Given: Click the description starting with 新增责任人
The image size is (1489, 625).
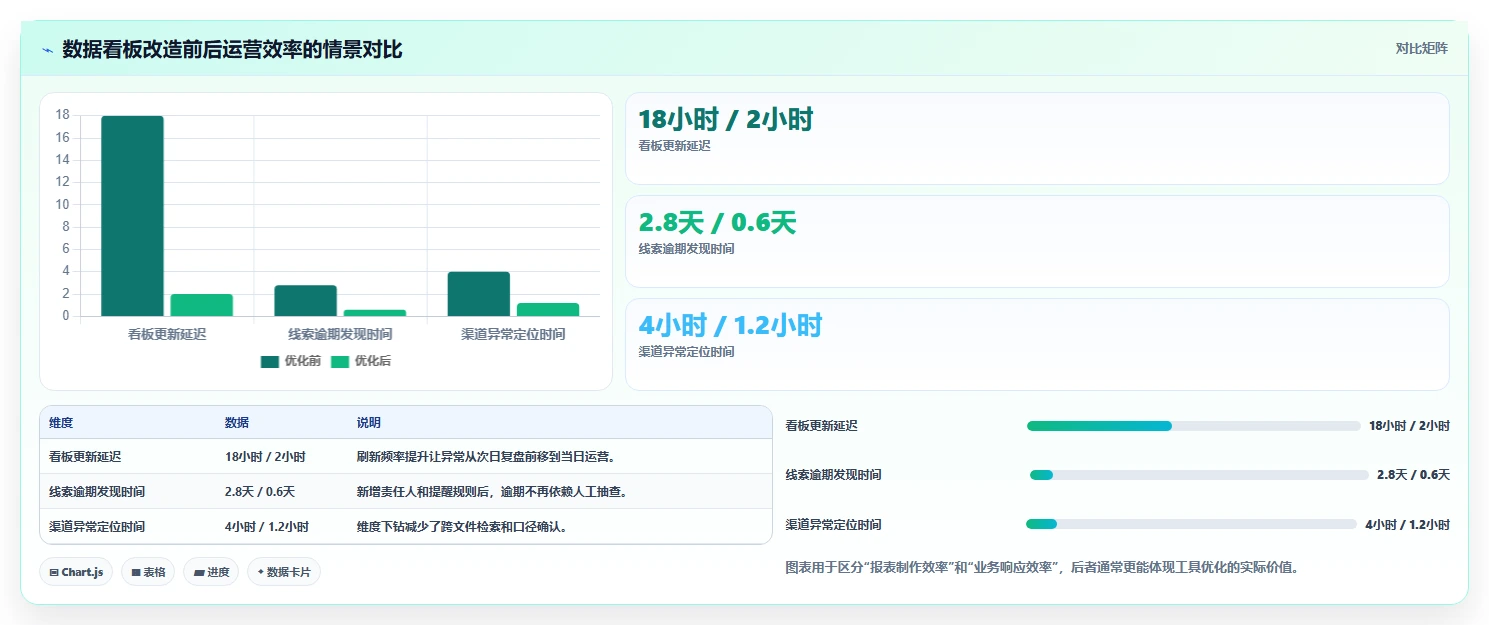Looking at the screenshot, I should click(492, 492).
